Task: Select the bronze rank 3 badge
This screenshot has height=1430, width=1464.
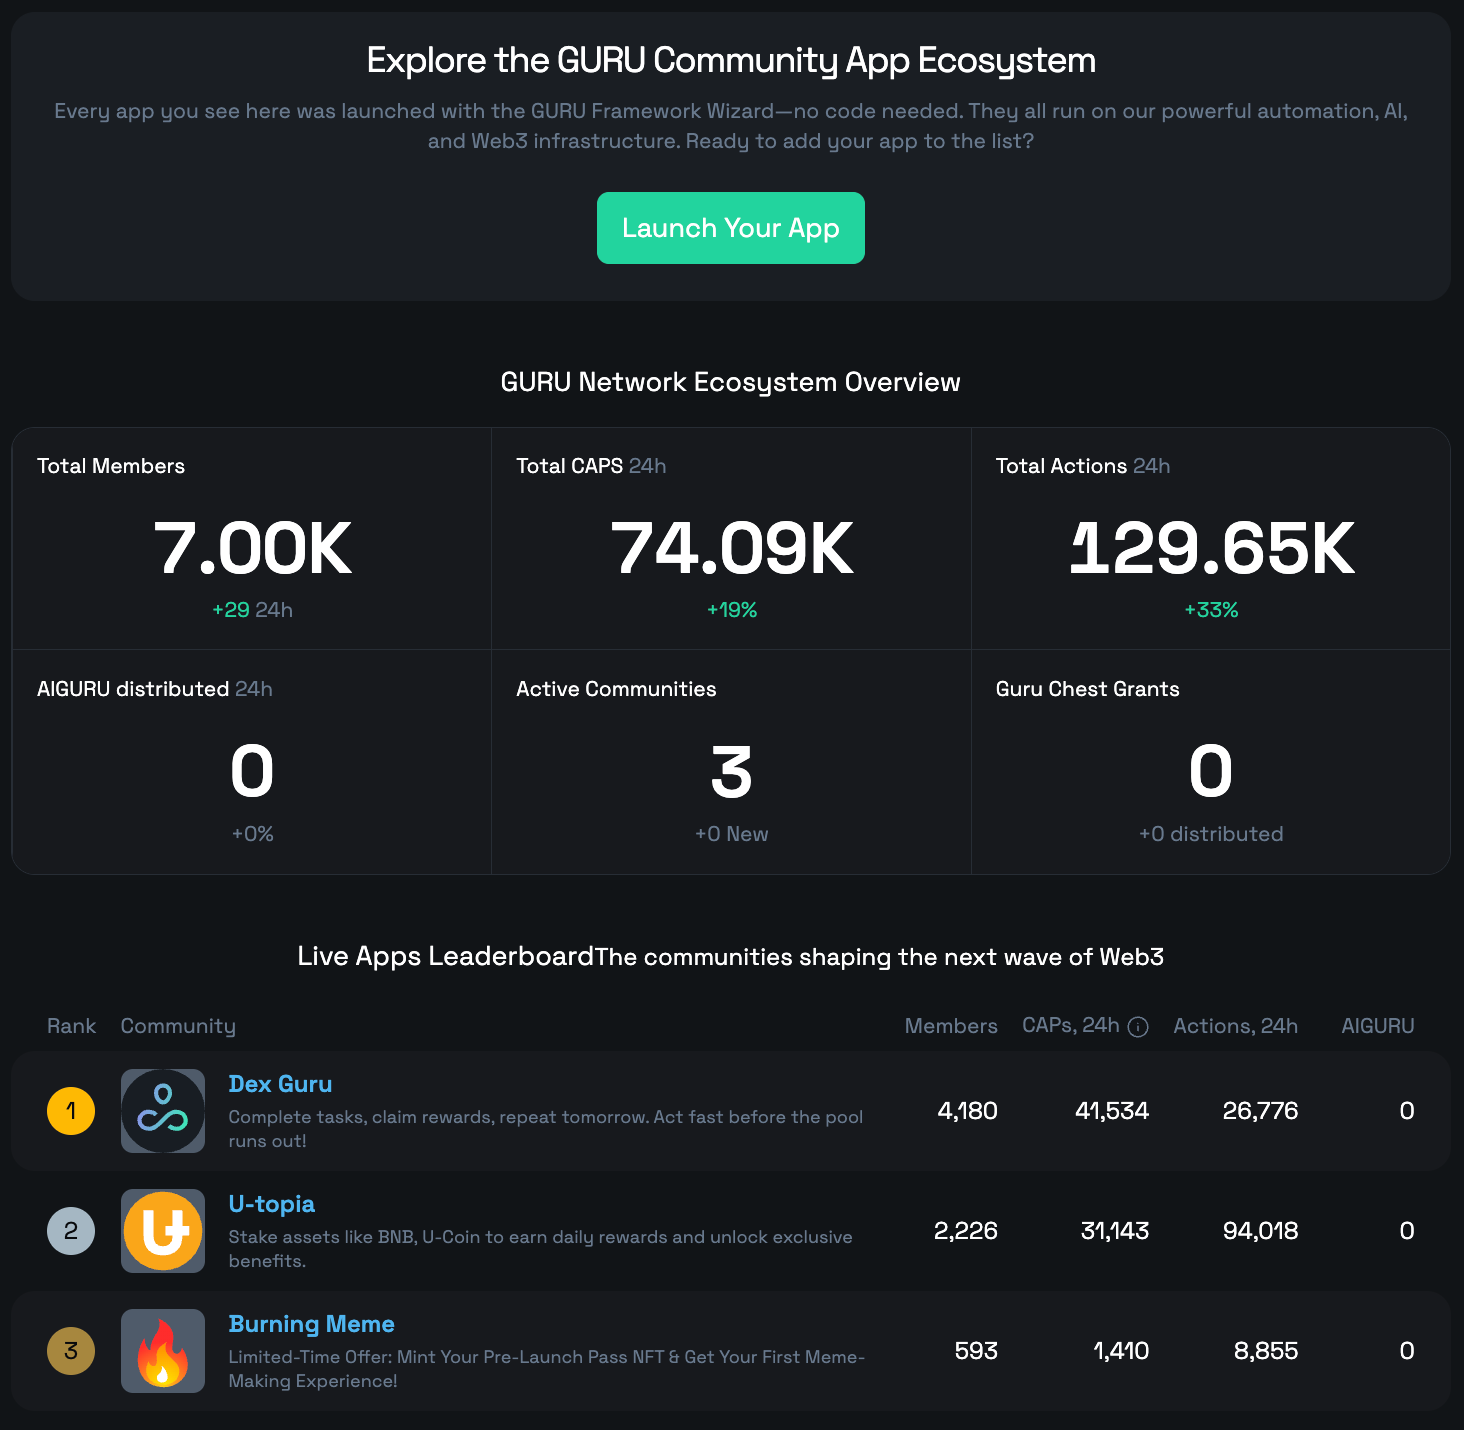Action: coord(71,1351)
